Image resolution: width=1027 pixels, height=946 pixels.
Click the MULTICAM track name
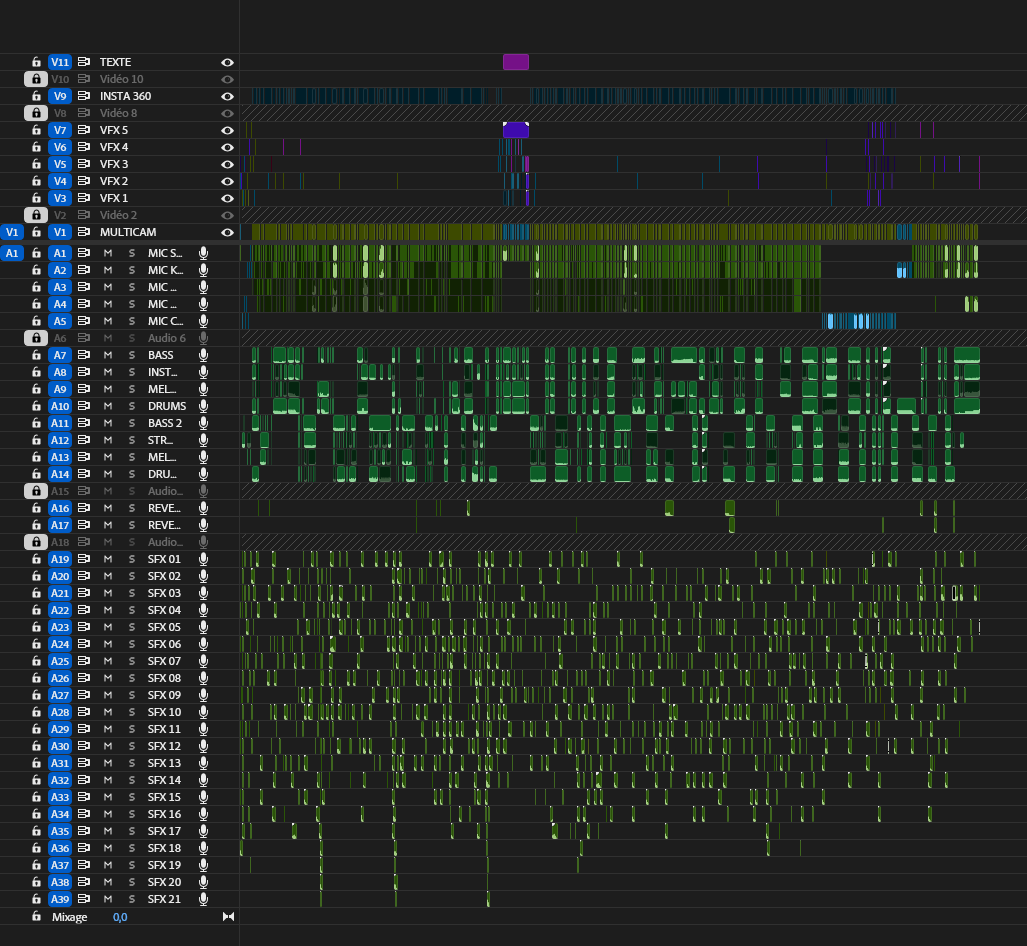128,233
